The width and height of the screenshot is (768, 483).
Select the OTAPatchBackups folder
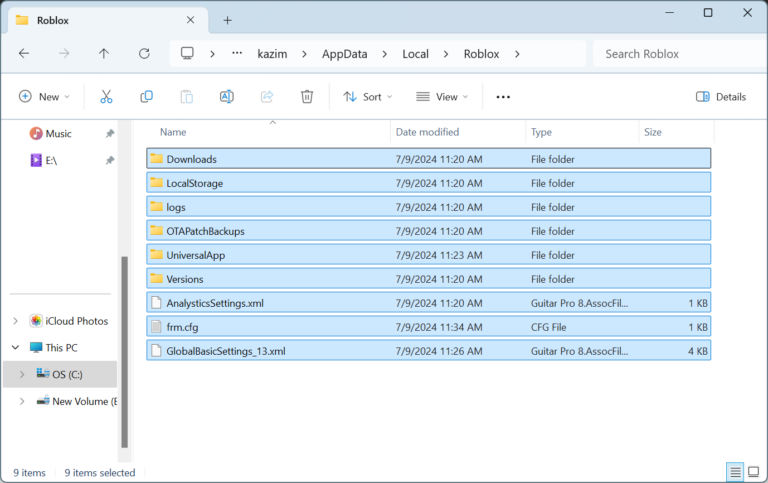[429, 231]
